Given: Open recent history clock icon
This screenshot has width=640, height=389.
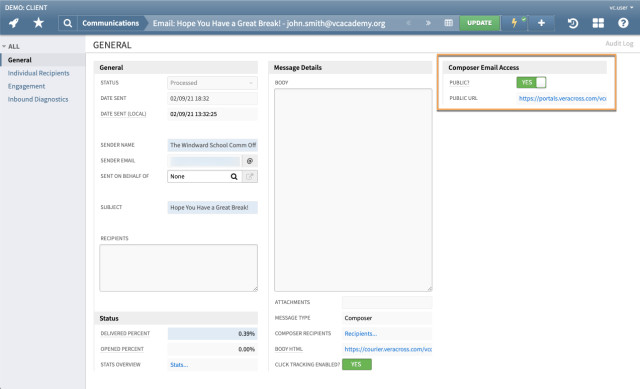Looking at the screenshot, I should coord(573,23).
